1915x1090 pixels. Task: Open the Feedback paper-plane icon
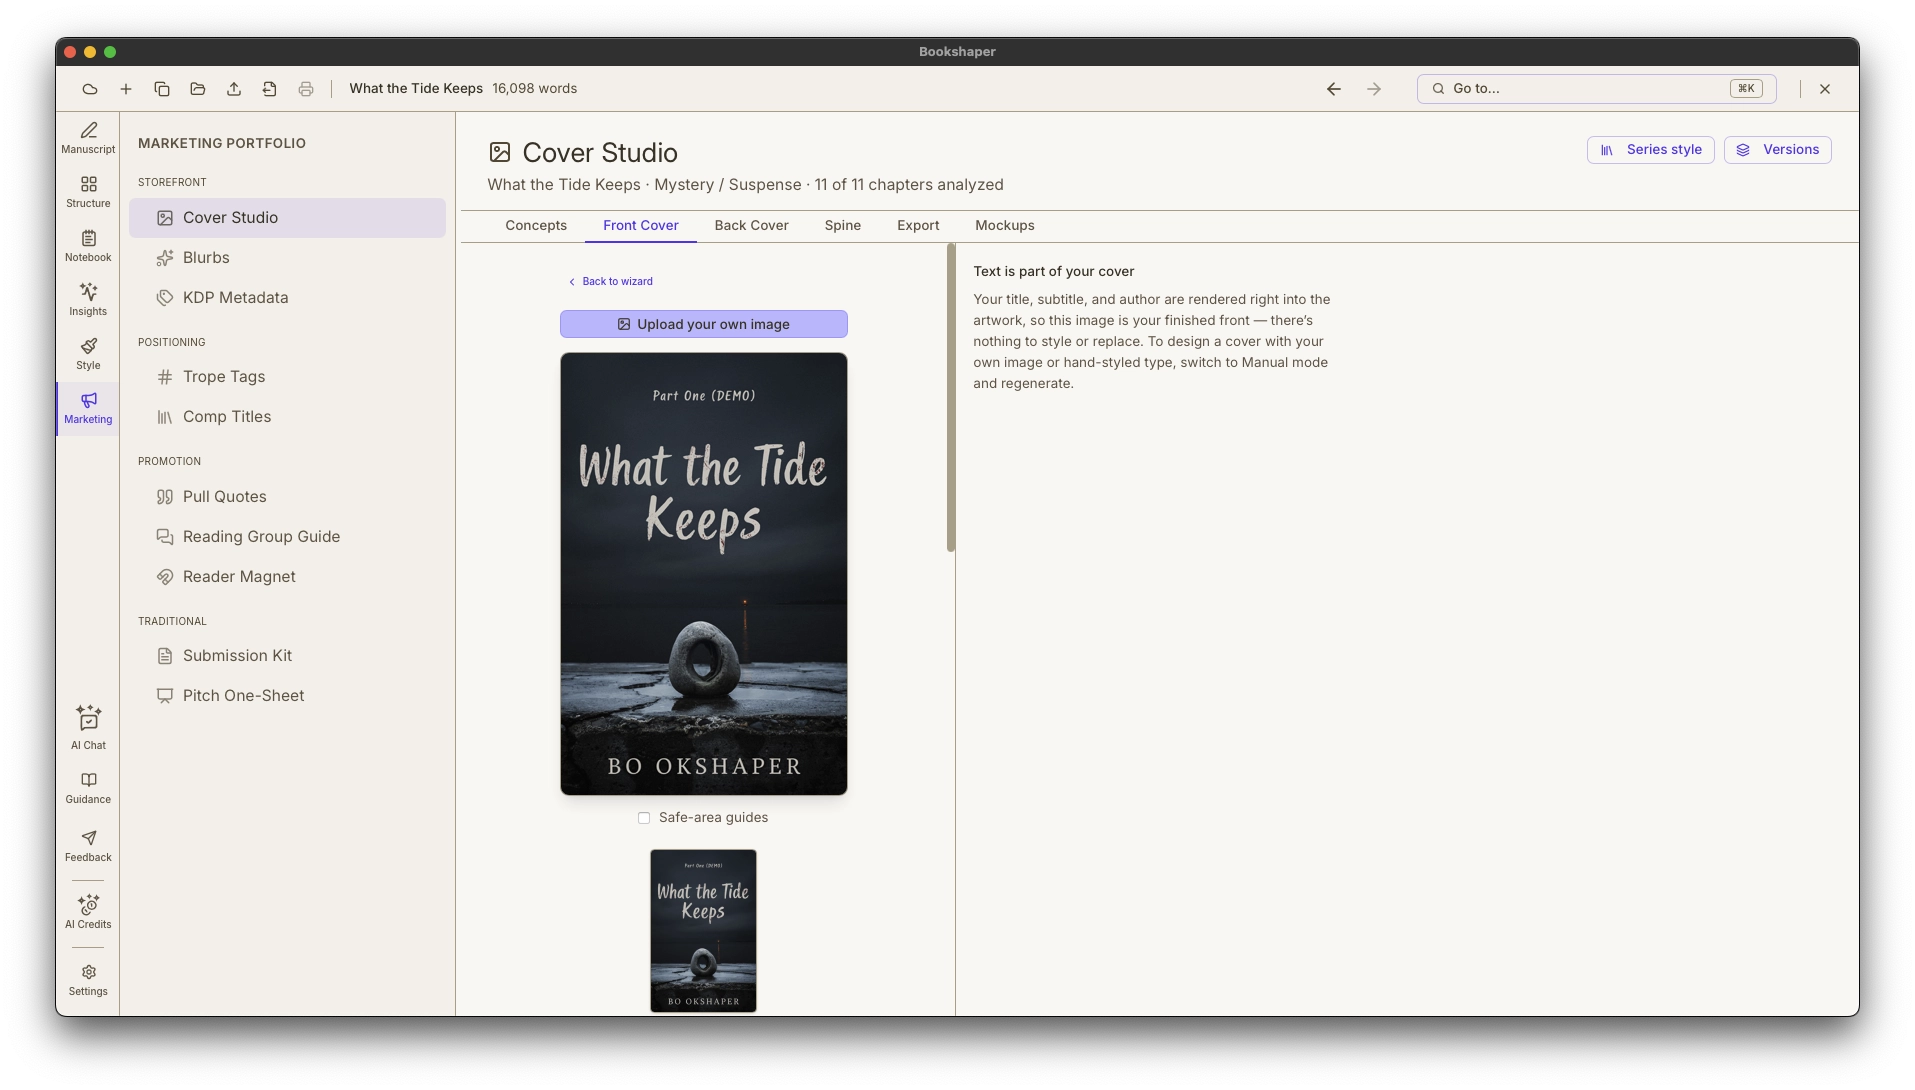[88, 846]
